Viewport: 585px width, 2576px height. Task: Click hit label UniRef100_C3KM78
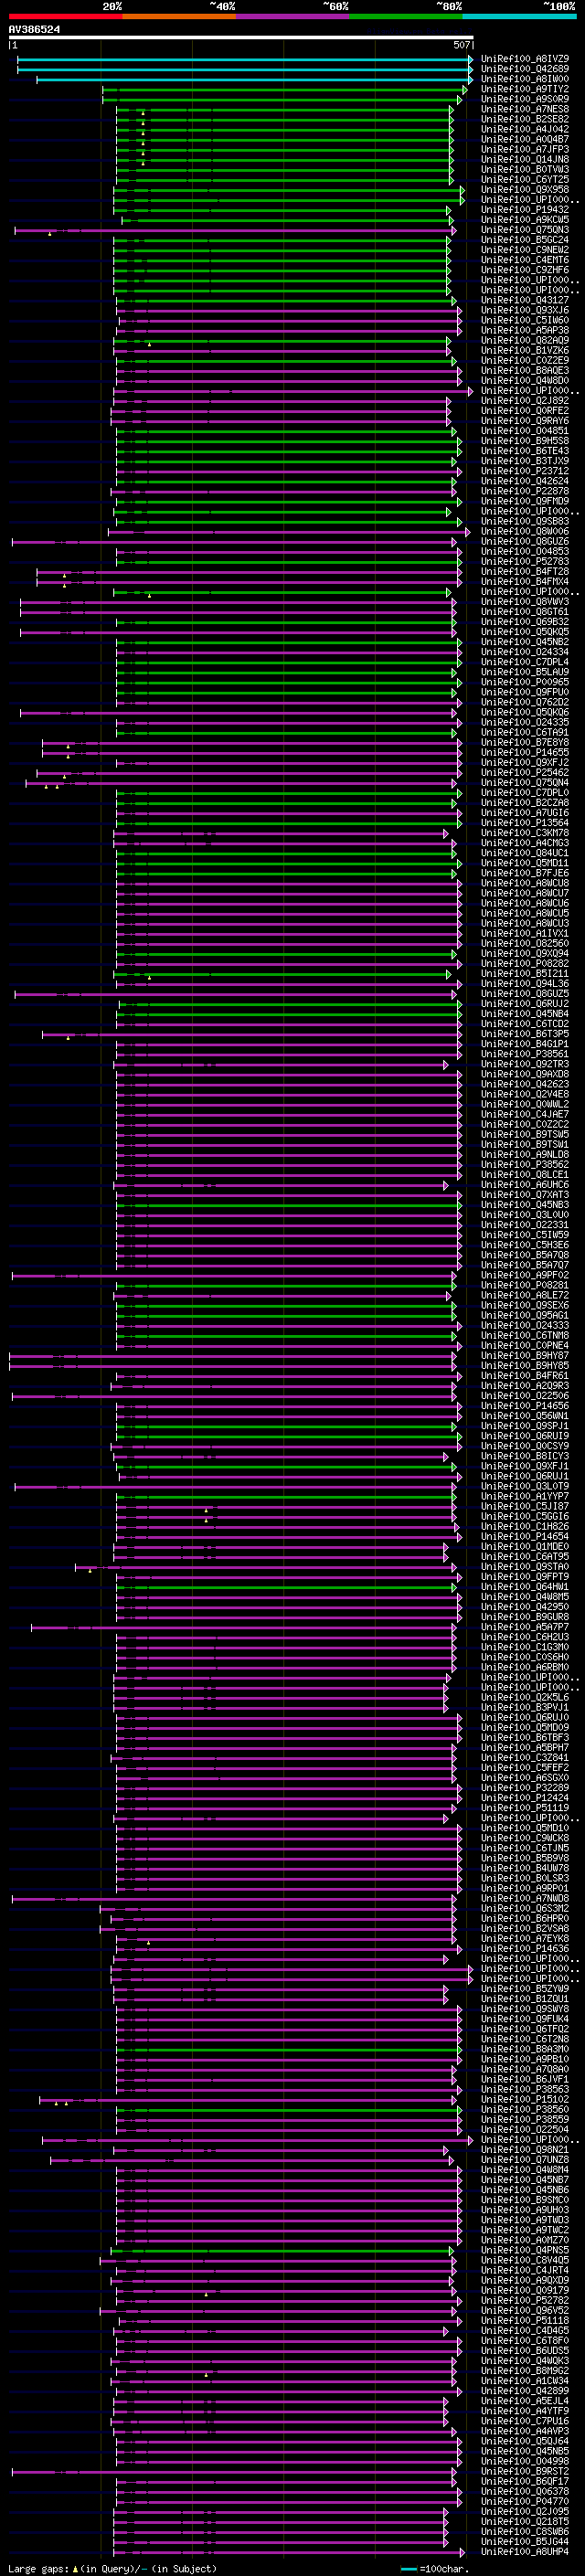pyautogui.click(x=525, y=833)
